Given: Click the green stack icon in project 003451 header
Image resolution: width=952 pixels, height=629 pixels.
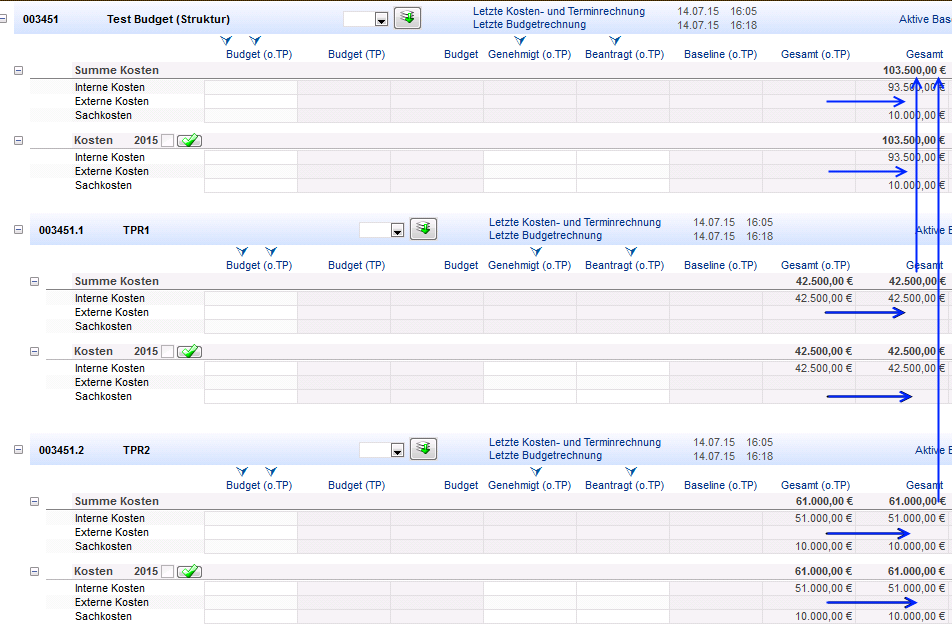Looking at the screenshot, I should (x=407, y=17).
